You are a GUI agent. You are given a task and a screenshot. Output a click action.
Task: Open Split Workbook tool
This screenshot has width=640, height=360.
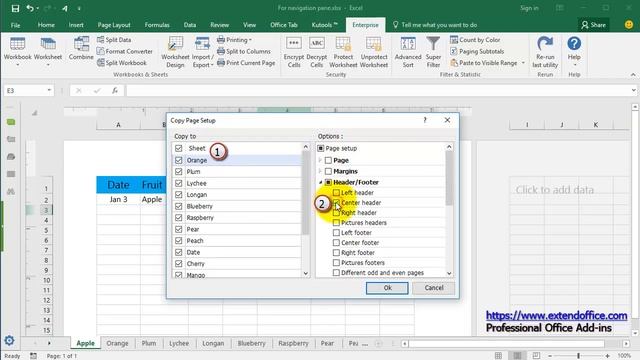point(122,62)
